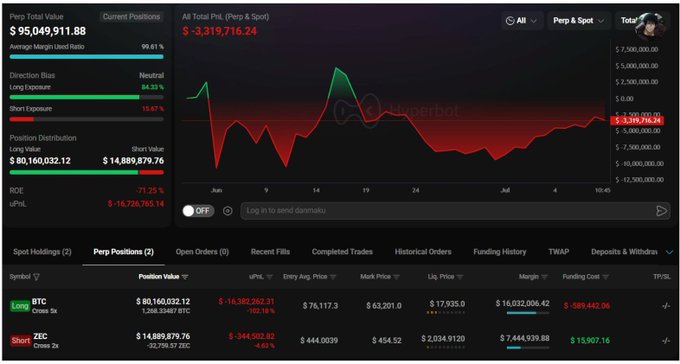Click the Short badge on ZEC row
The image size is (680, 364).
tap(20, 341)
